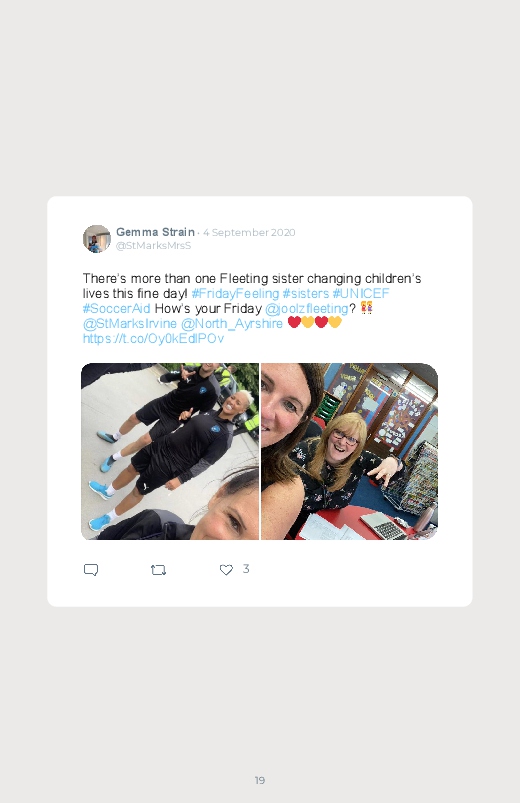Click the first red heart emoji
The width and height of the screenshot is (520, 803).
(294, 323)
